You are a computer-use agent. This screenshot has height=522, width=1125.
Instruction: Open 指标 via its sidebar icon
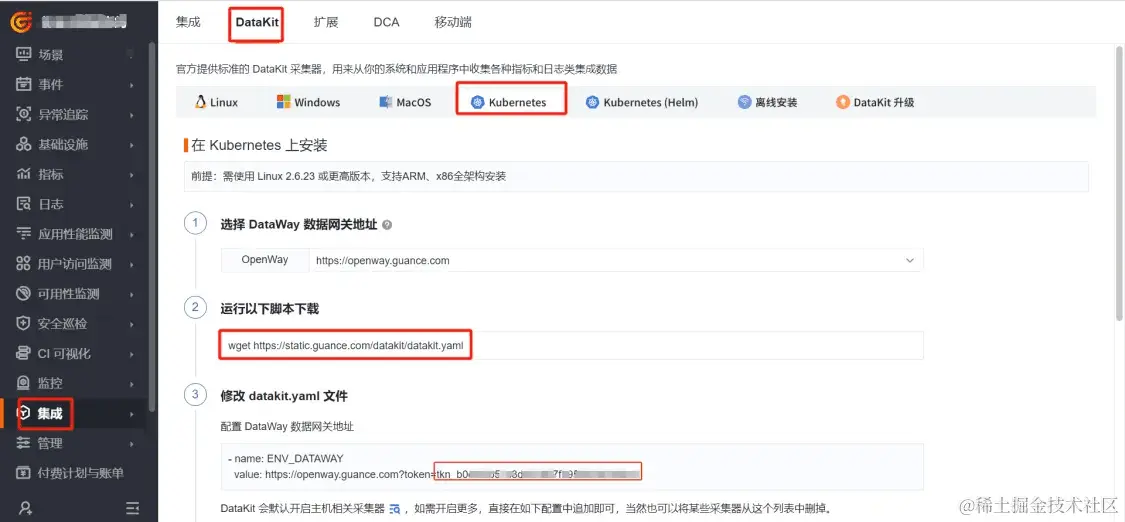[x=24, y=174]
